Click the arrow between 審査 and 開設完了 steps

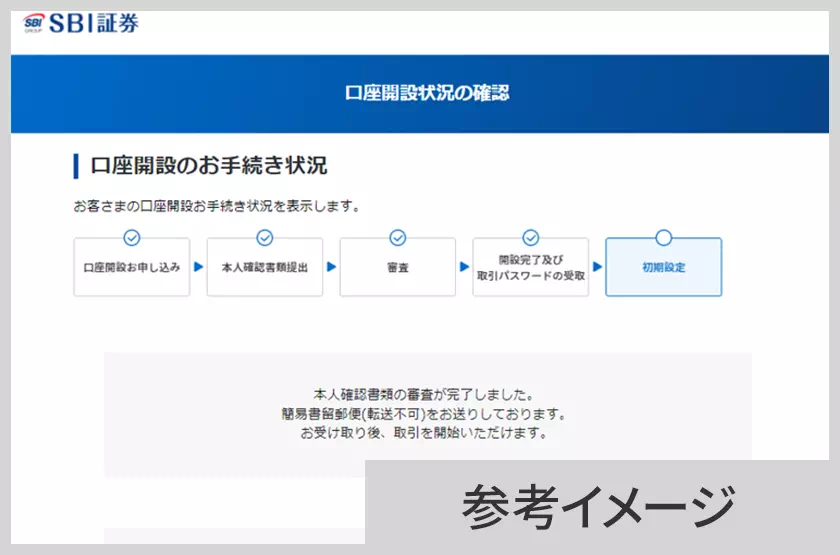click(464, 267)
